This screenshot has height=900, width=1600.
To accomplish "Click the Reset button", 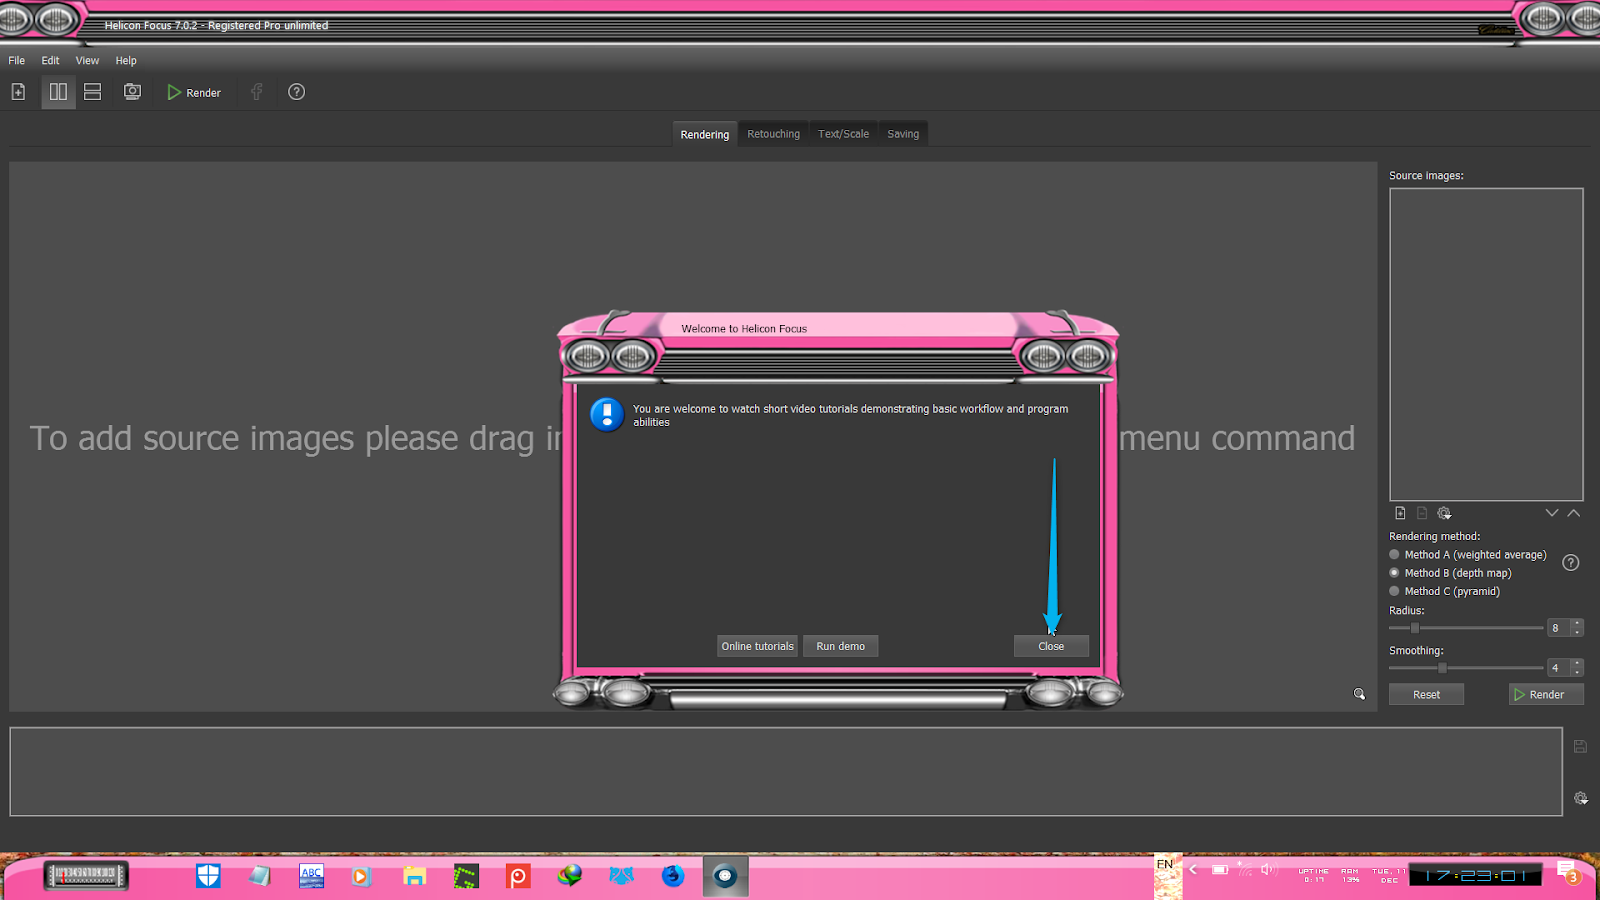I will pyautogui.click(x=1426, y=695).
